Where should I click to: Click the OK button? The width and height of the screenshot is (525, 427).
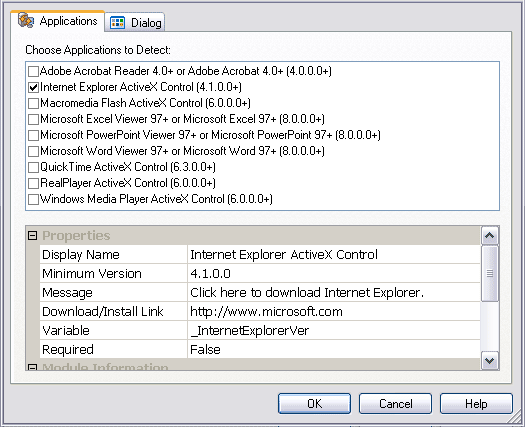(x=314, y=404)
